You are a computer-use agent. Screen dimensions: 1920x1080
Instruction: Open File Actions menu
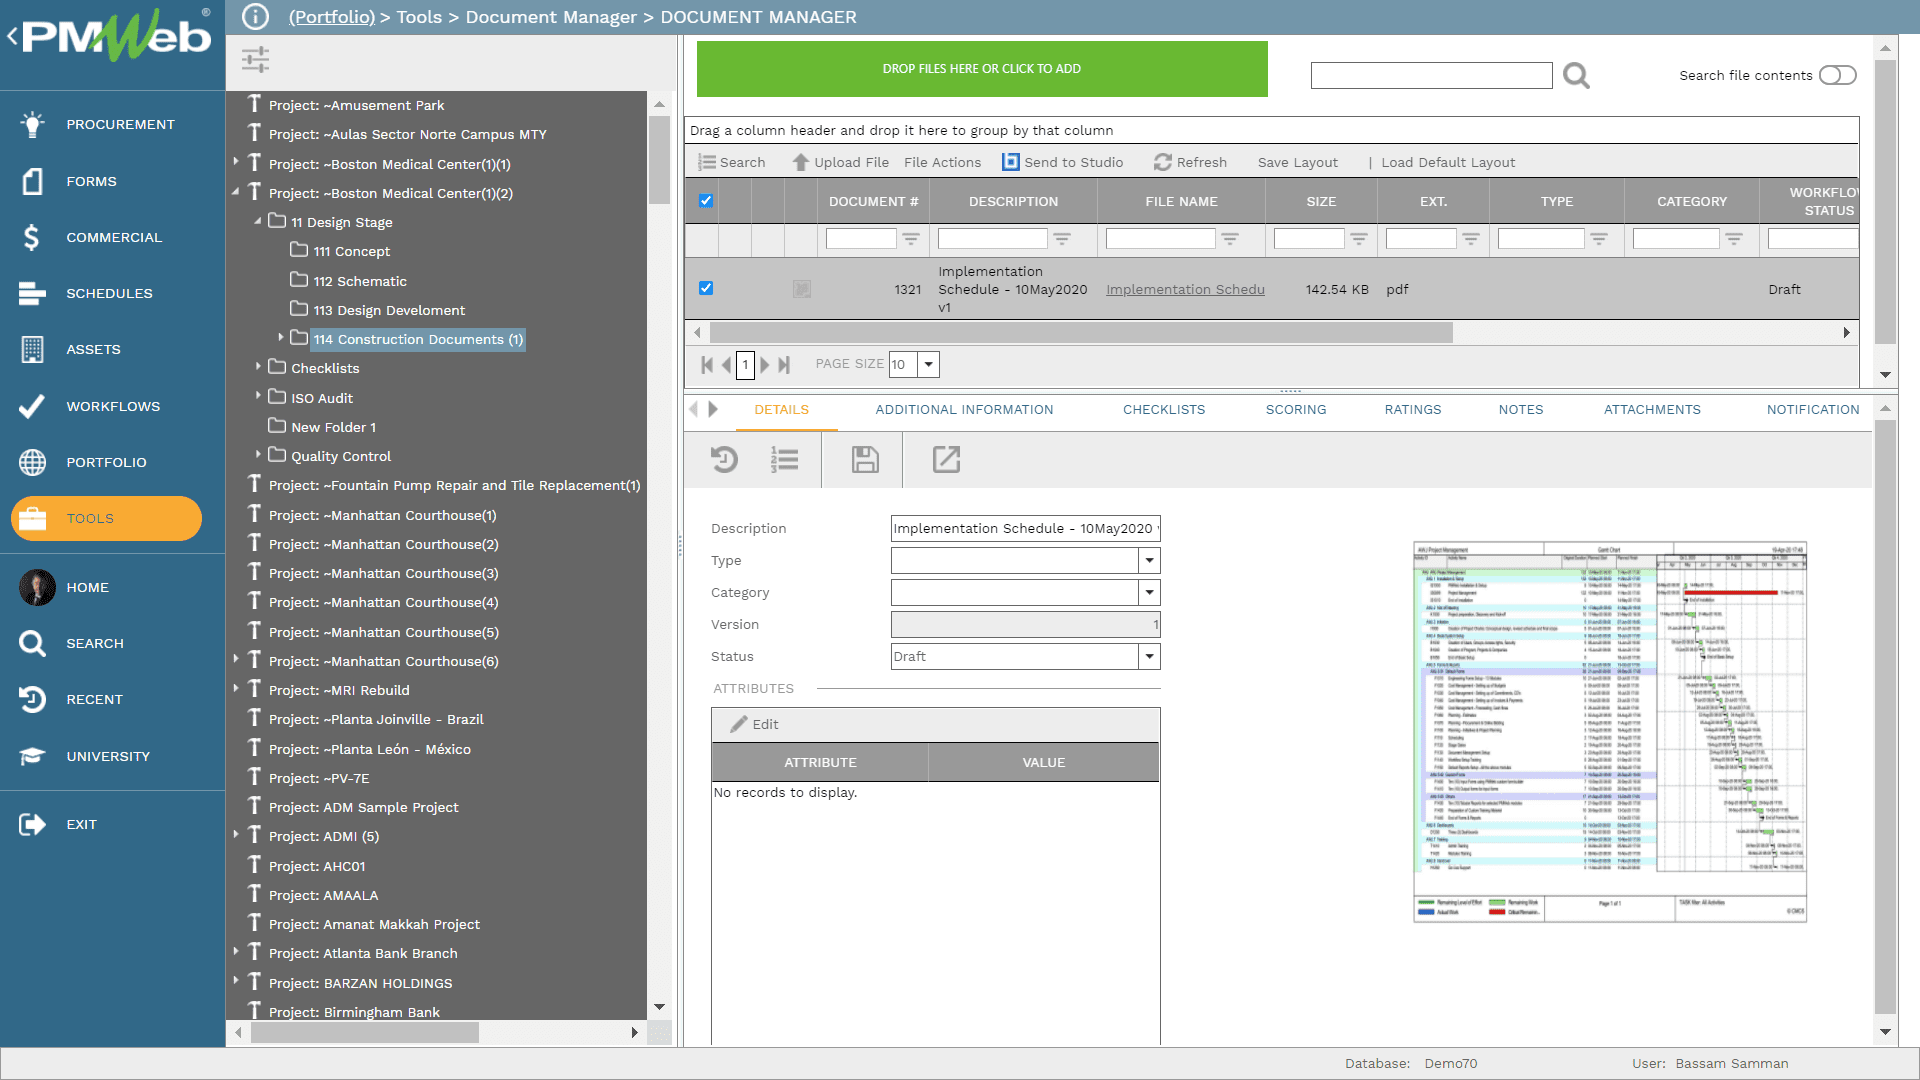(x=942, y=162)
